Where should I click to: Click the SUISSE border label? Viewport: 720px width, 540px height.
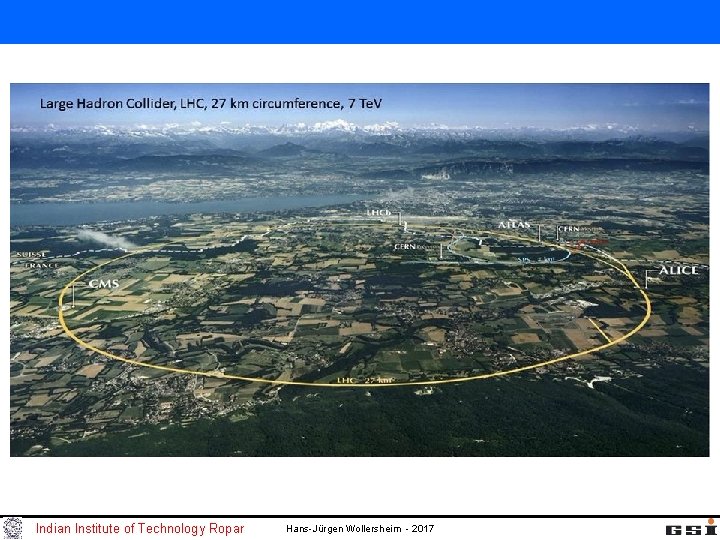[31, 254]
